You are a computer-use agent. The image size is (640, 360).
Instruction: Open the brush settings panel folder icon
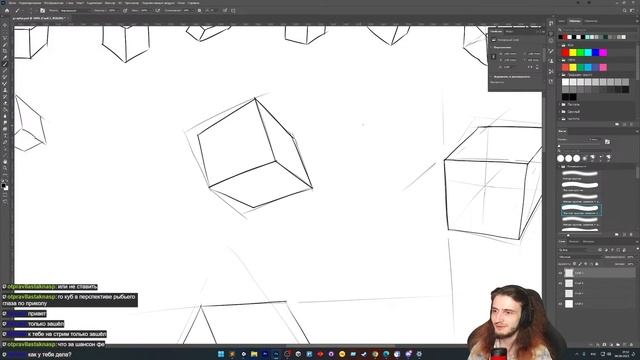pyautogui.click(x=42, y=11)
